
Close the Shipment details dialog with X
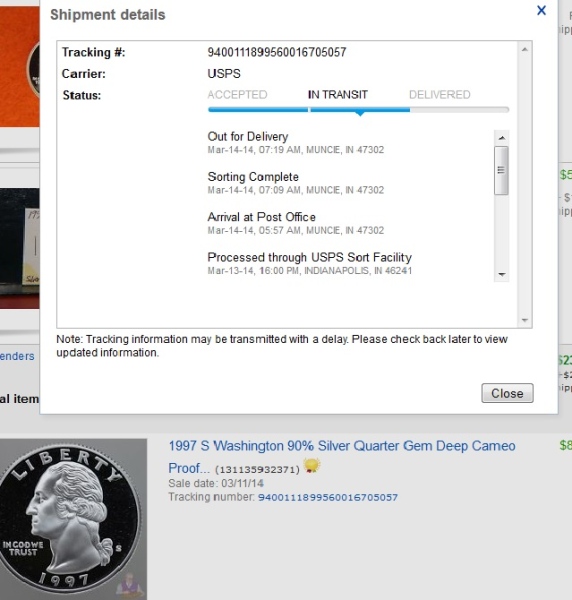[541, 10]
